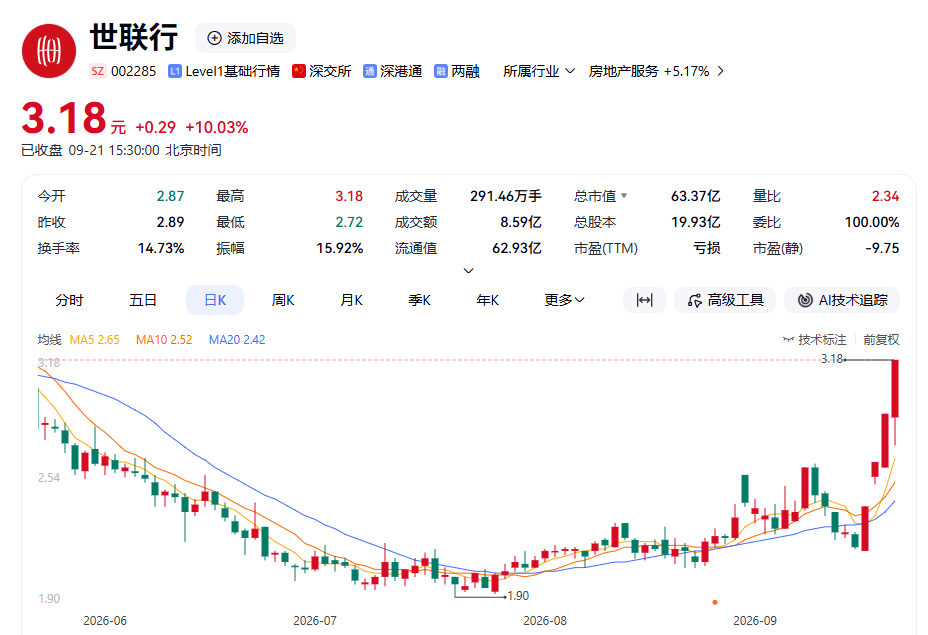The height and width of the screenshot is (635, 928).
Task: Click the 1.90 low price marker on chart
Action: [518, 596]
